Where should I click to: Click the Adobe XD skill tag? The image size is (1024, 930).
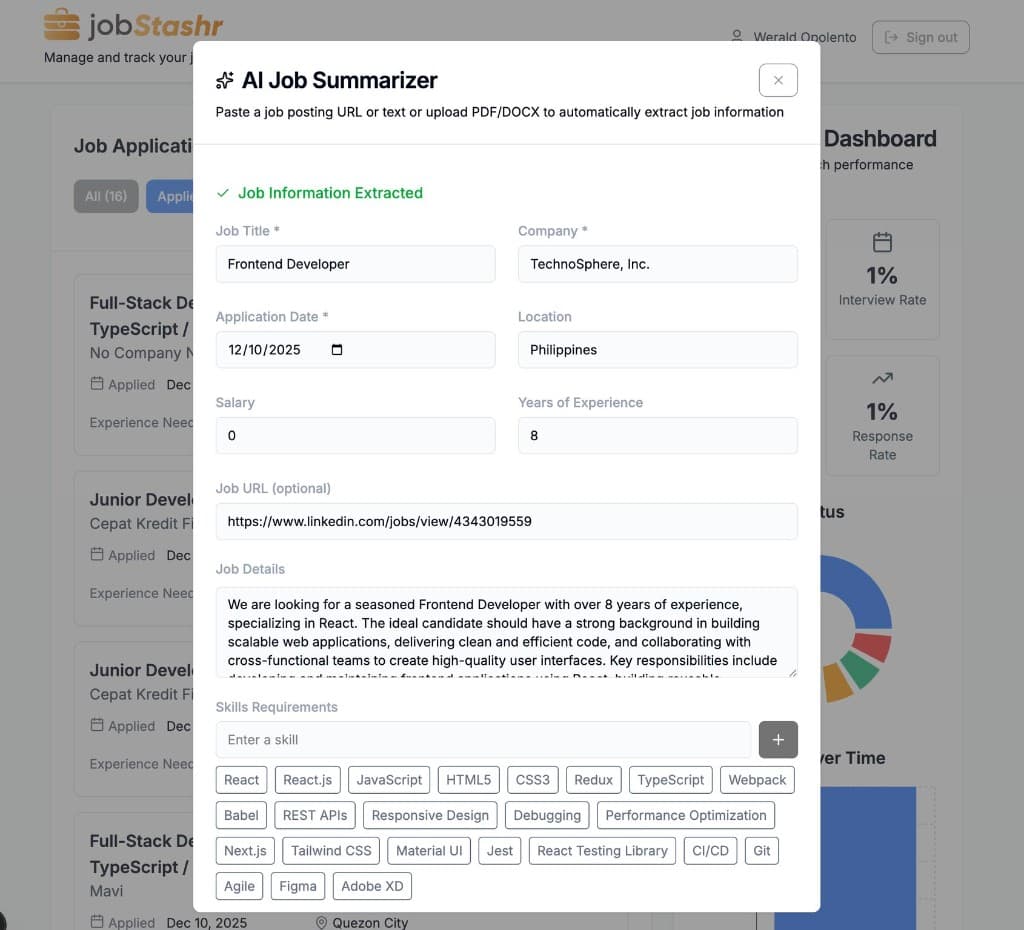tap(372, 886)
